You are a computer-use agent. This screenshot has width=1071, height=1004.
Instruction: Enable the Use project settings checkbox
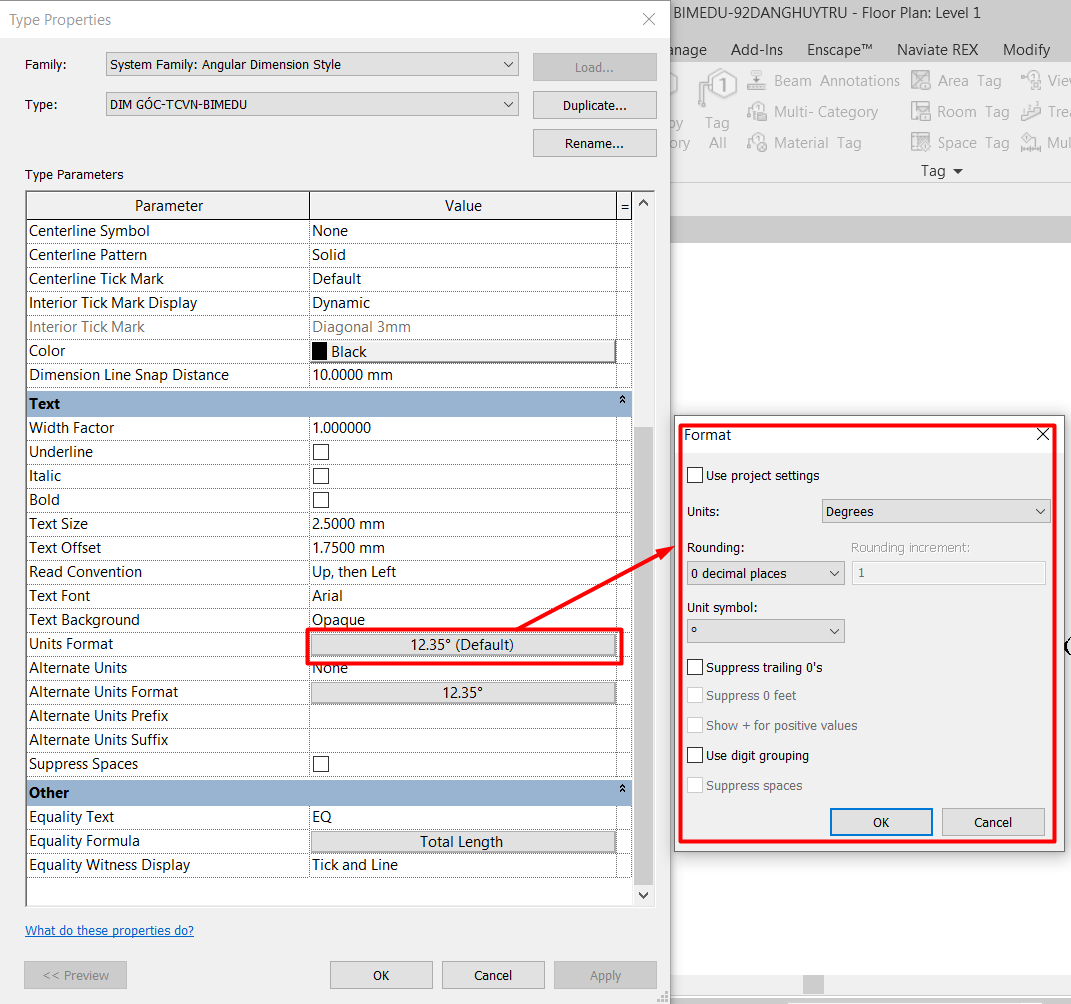[695, 476]
